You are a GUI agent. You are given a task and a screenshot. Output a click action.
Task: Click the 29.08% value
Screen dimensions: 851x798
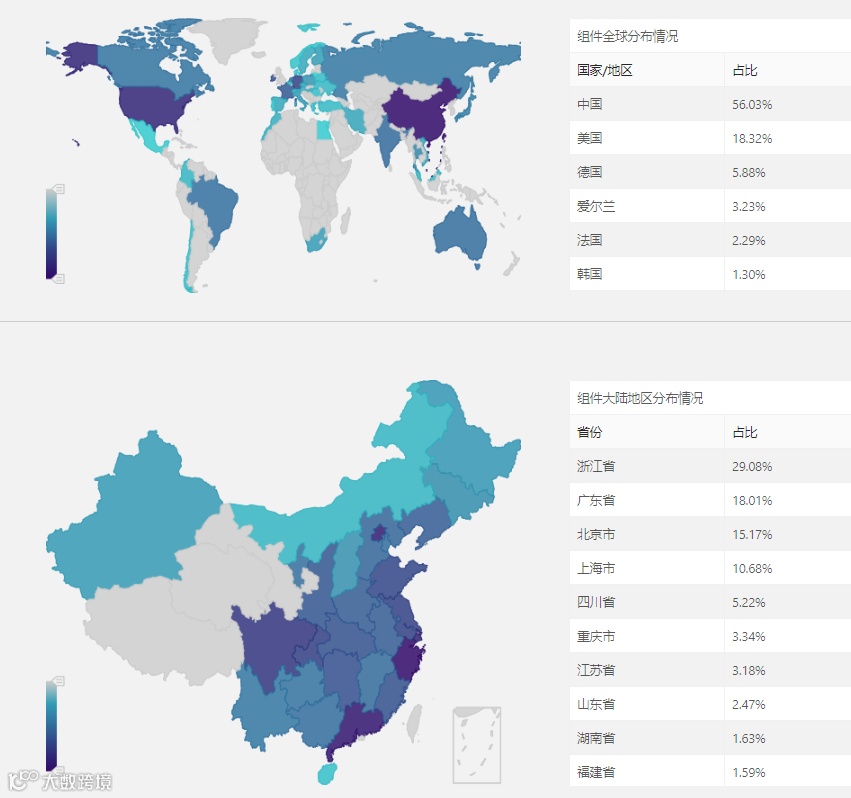(x=752, y=466)
